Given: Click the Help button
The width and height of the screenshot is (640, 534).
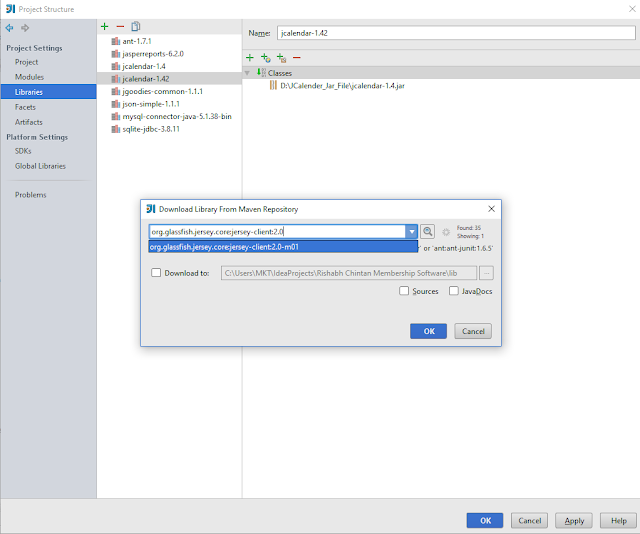Looking at the screenshot, I should [618, 521].
